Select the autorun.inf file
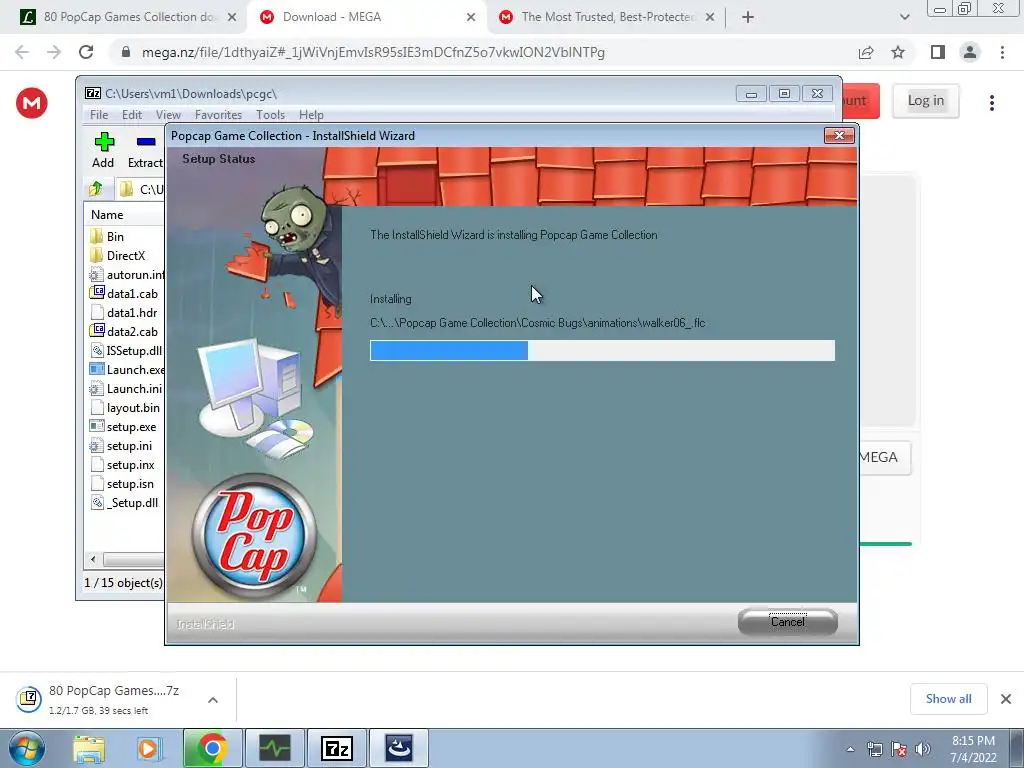Screen dimensions: 1024x768 [x=126, y=274]
